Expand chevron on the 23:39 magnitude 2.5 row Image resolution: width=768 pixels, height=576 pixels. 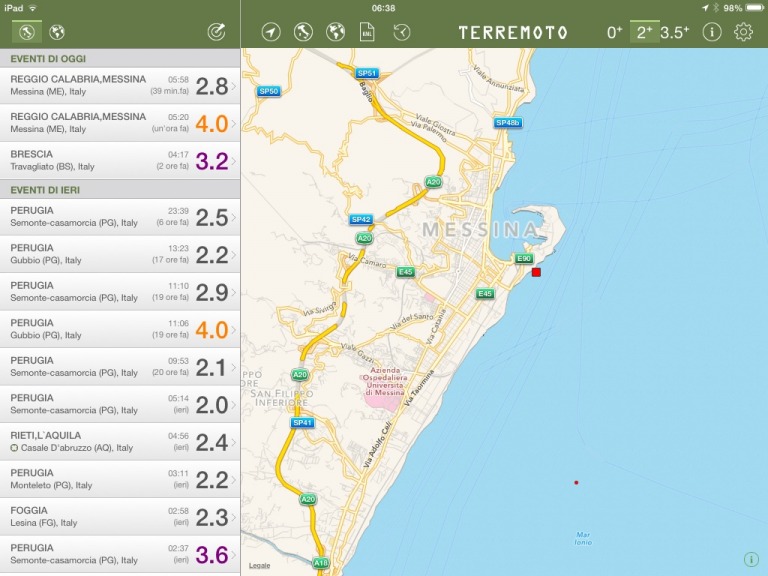(234, 217)
